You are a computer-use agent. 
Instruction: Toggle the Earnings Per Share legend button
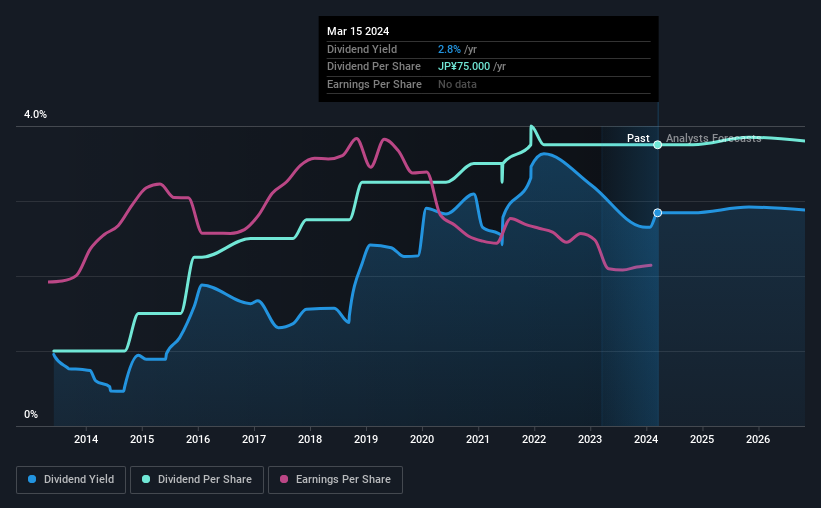click(335, 480)
